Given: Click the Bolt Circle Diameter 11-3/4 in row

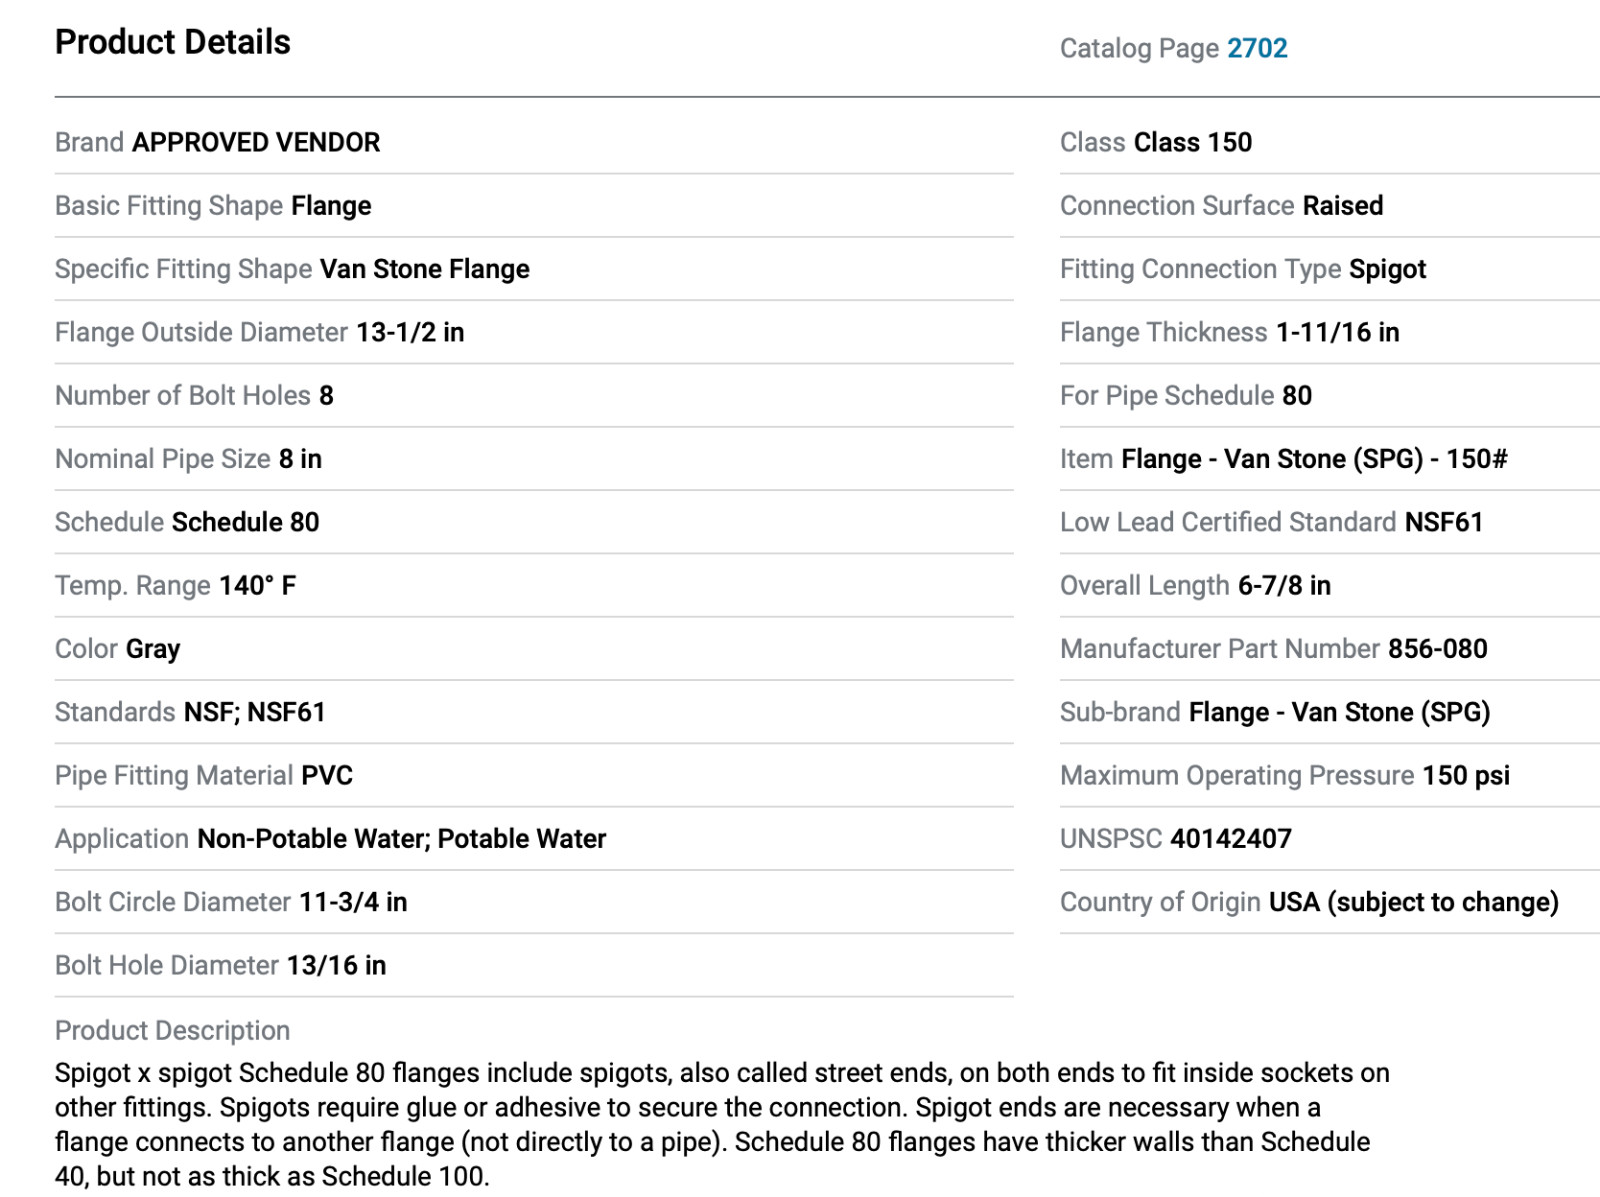Looking at the screenshot, I should (534, 902).
